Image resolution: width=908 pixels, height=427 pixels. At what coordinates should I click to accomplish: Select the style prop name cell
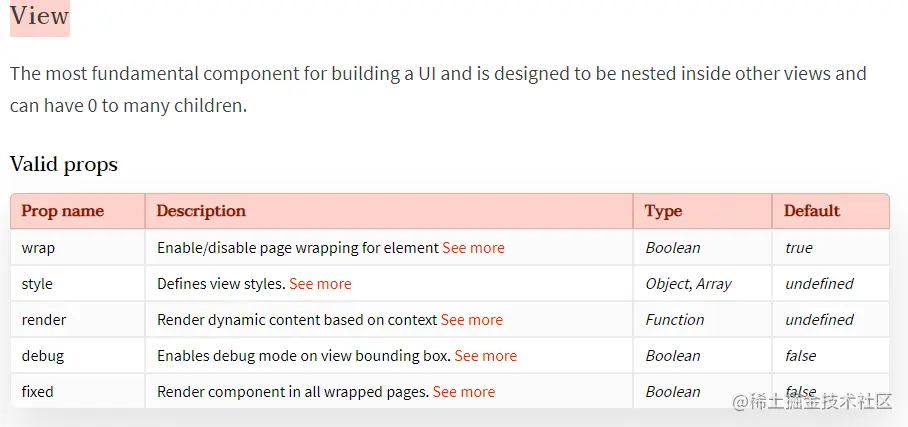point(78,284)
